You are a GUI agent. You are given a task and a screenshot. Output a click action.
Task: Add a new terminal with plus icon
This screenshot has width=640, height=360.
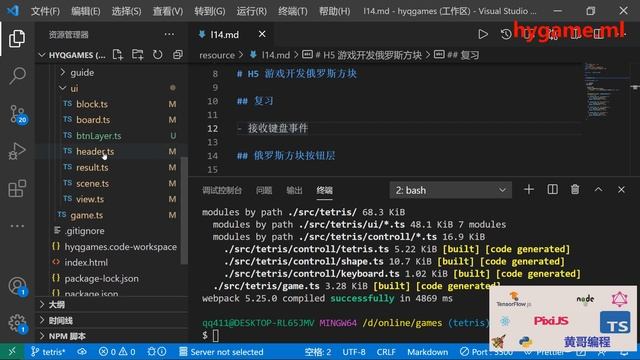[529, 190]
